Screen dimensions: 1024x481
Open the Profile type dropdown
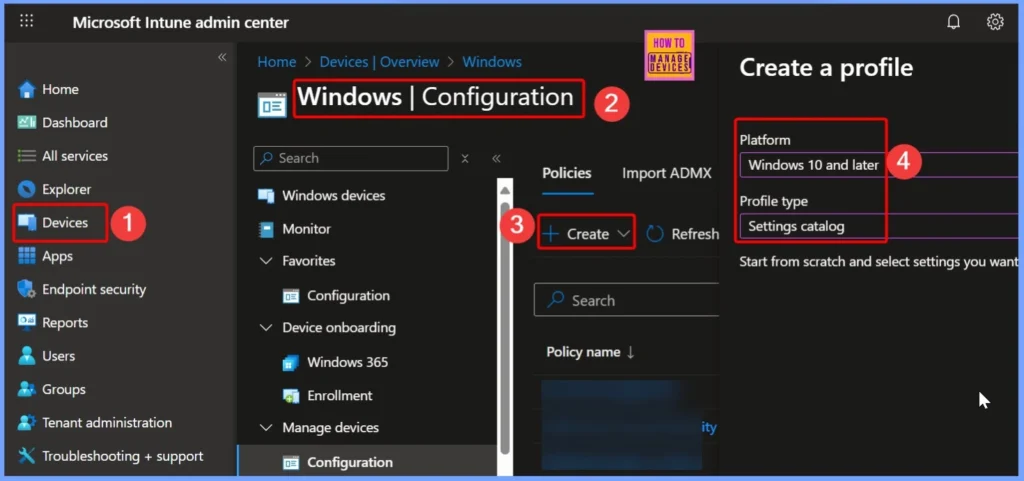[x=880, y=226]
